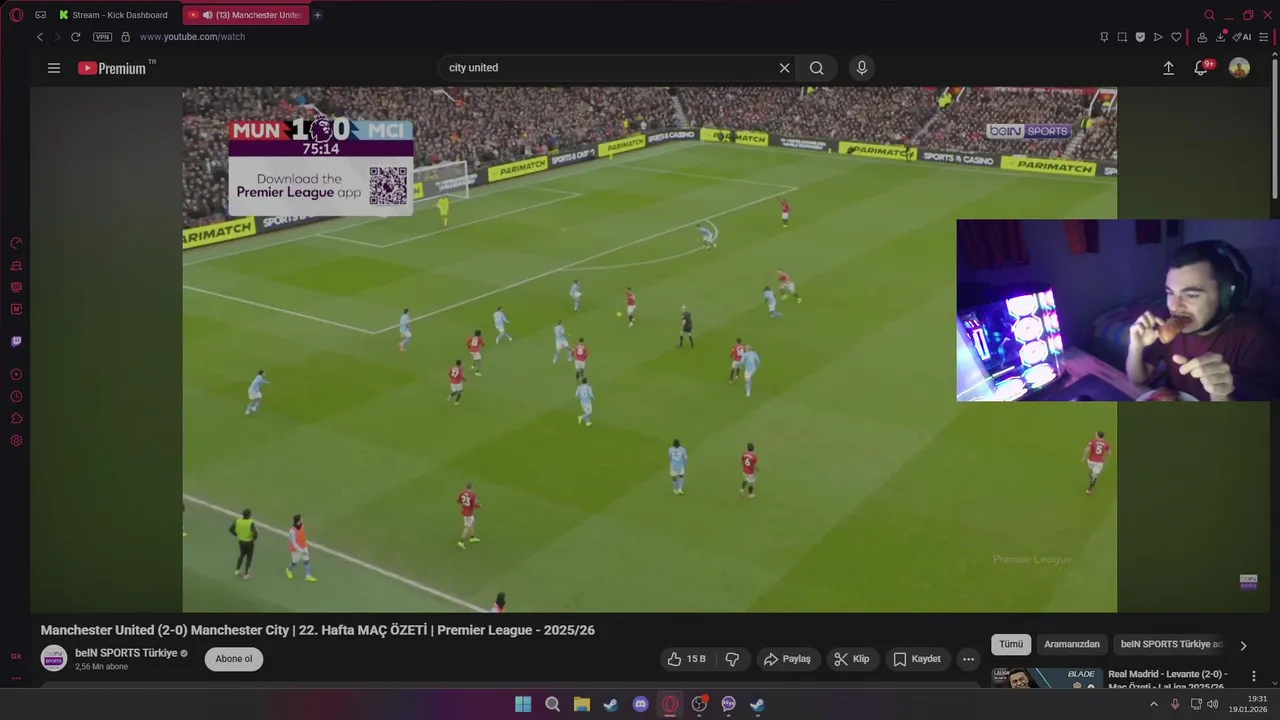Image resolution: width=1280 pixels, height=720 pixels.
Task: Like the video showing 15 B
Action: point(686,659)
